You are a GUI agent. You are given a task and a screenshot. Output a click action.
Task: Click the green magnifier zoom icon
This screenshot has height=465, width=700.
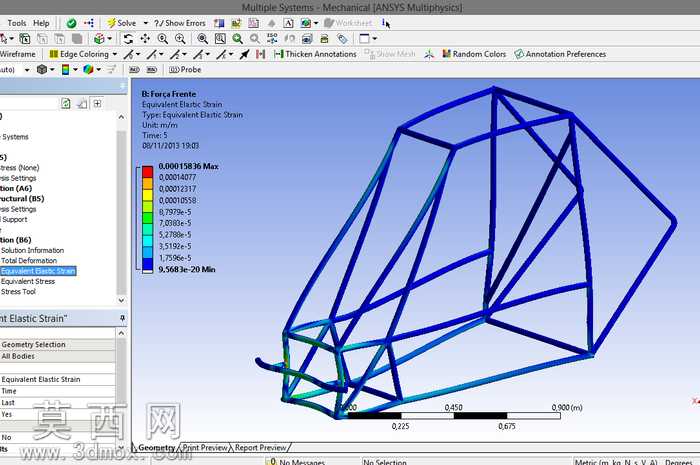[x=238, y=39]
